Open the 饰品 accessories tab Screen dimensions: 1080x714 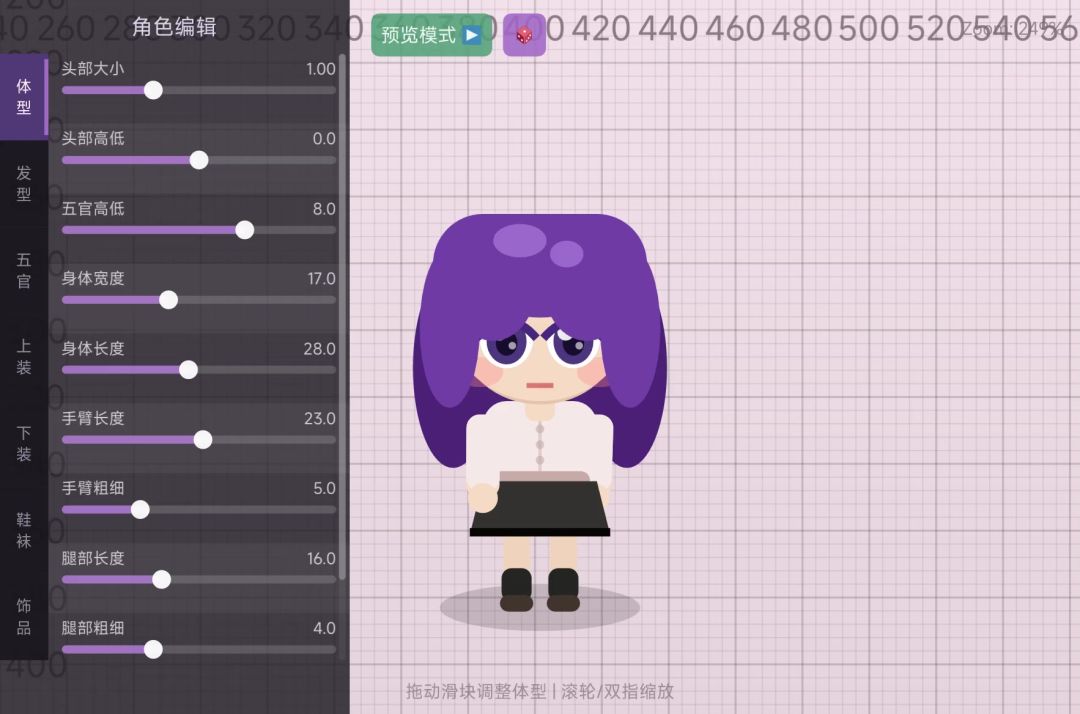click(24, 617)
